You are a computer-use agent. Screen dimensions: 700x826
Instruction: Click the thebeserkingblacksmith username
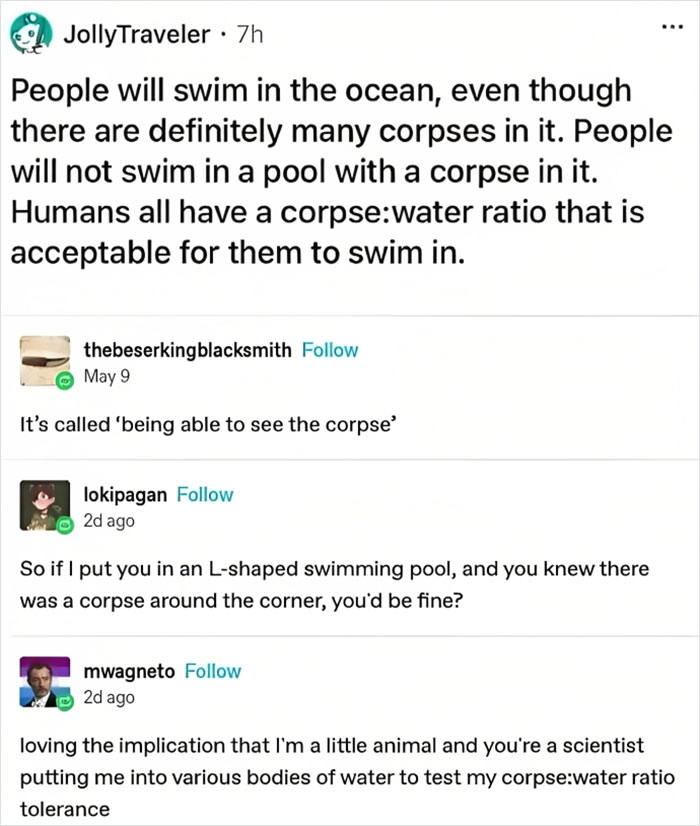tap(184, 350)
